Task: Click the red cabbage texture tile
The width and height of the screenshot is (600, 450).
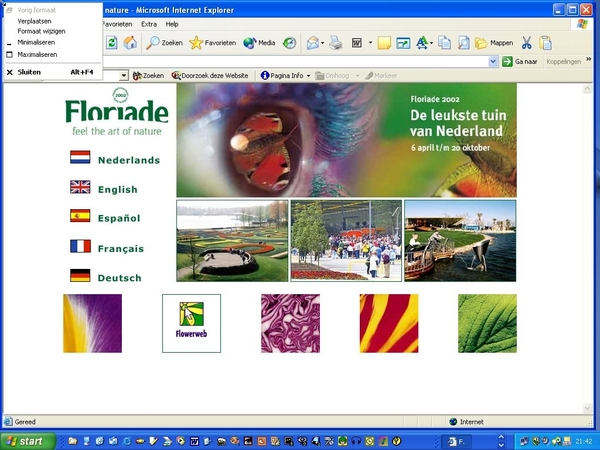Action: 290,323
